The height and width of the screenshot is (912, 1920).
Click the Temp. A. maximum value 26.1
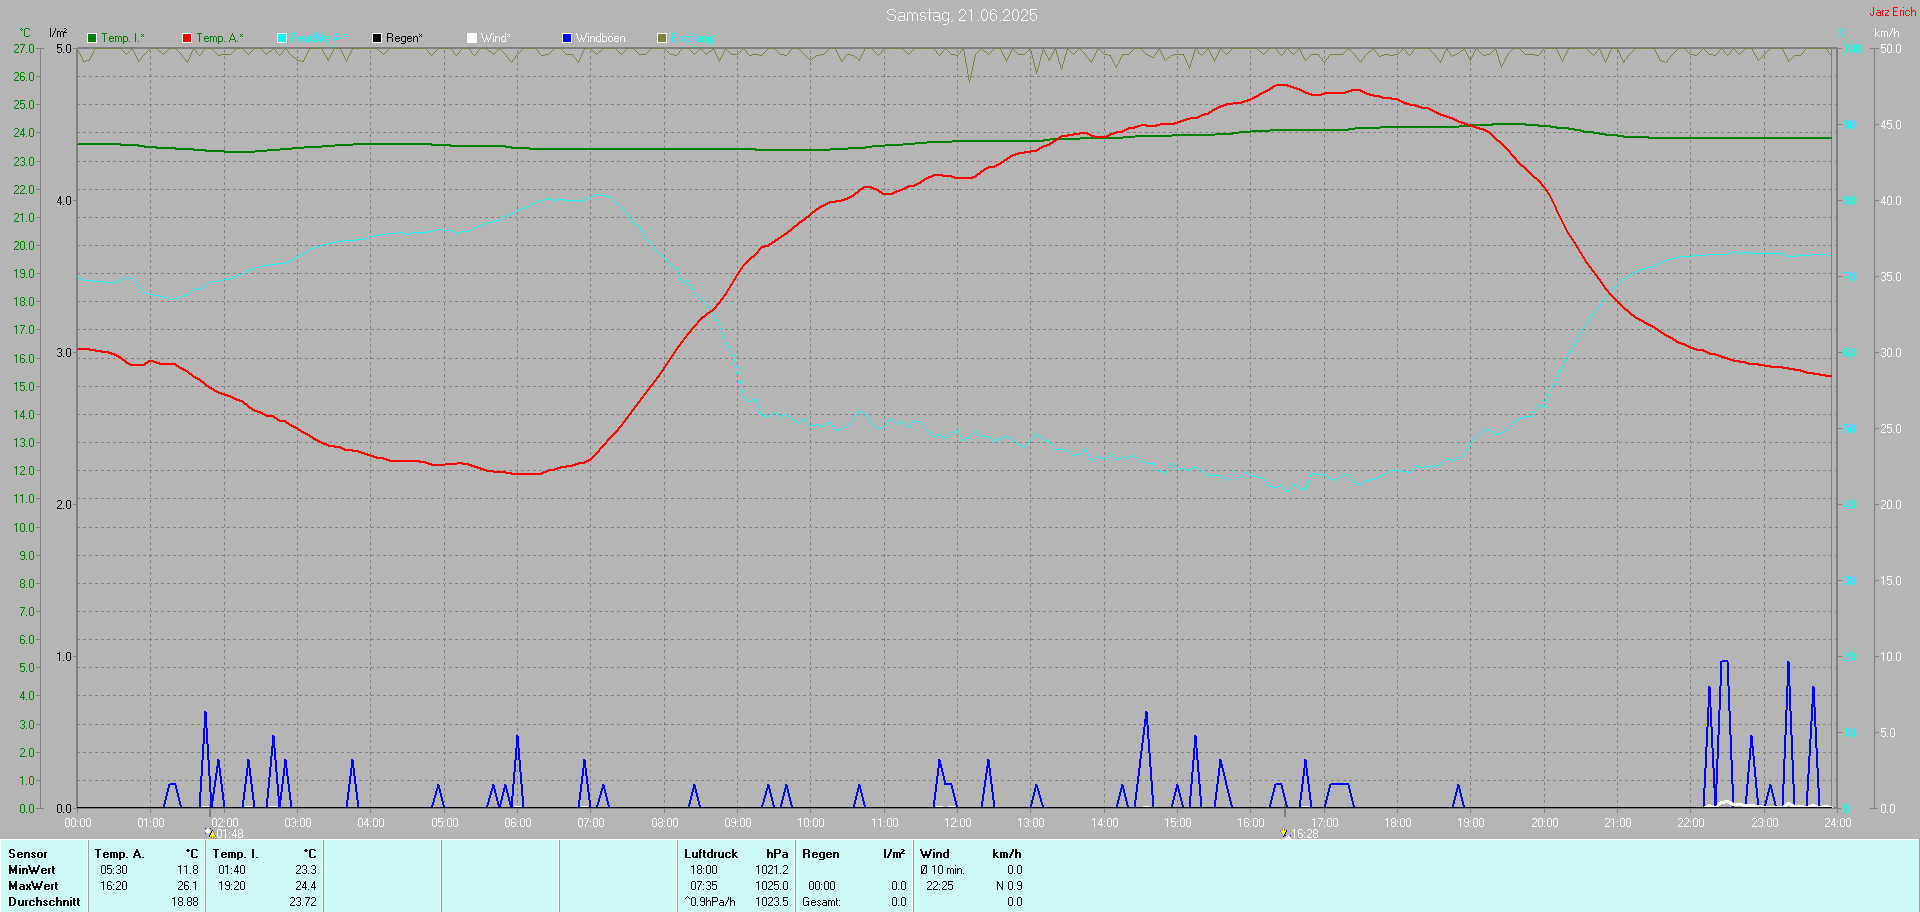(x=188, y=886)
